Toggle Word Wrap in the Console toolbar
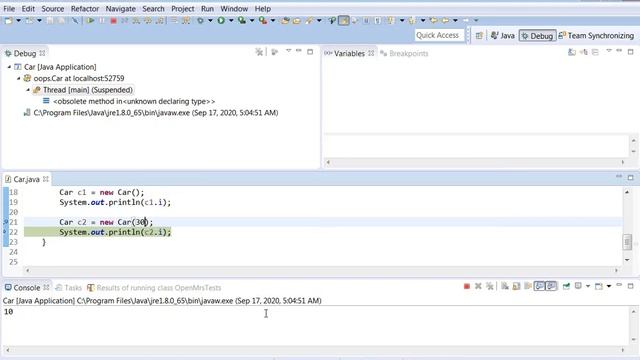This screenshot has width=640, height=360. [528, 287]
